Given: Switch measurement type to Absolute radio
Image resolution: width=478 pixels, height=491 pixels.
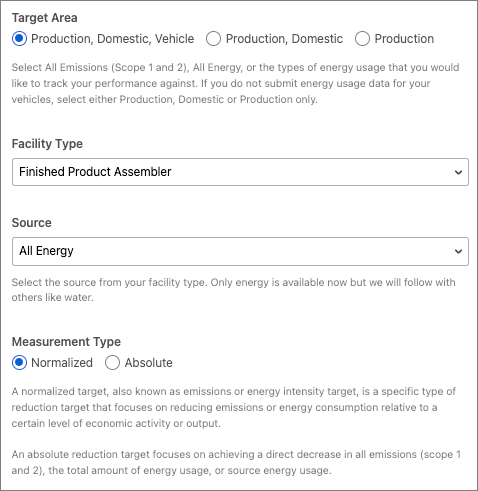Looking at the screenshot, I should pyautogui.click(x=112, y=363).
